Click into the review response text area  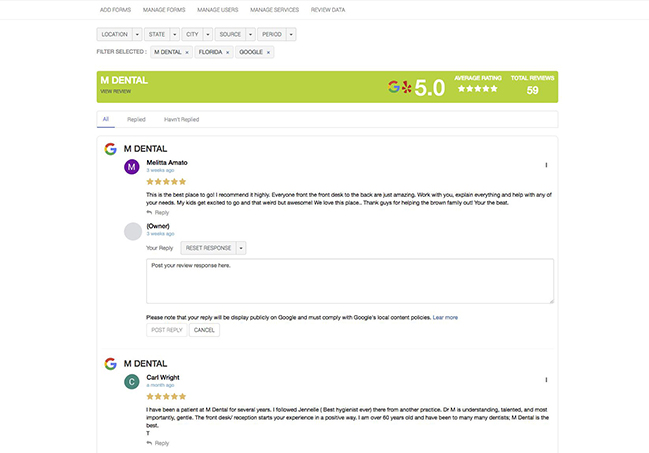[x=350, y=281]
